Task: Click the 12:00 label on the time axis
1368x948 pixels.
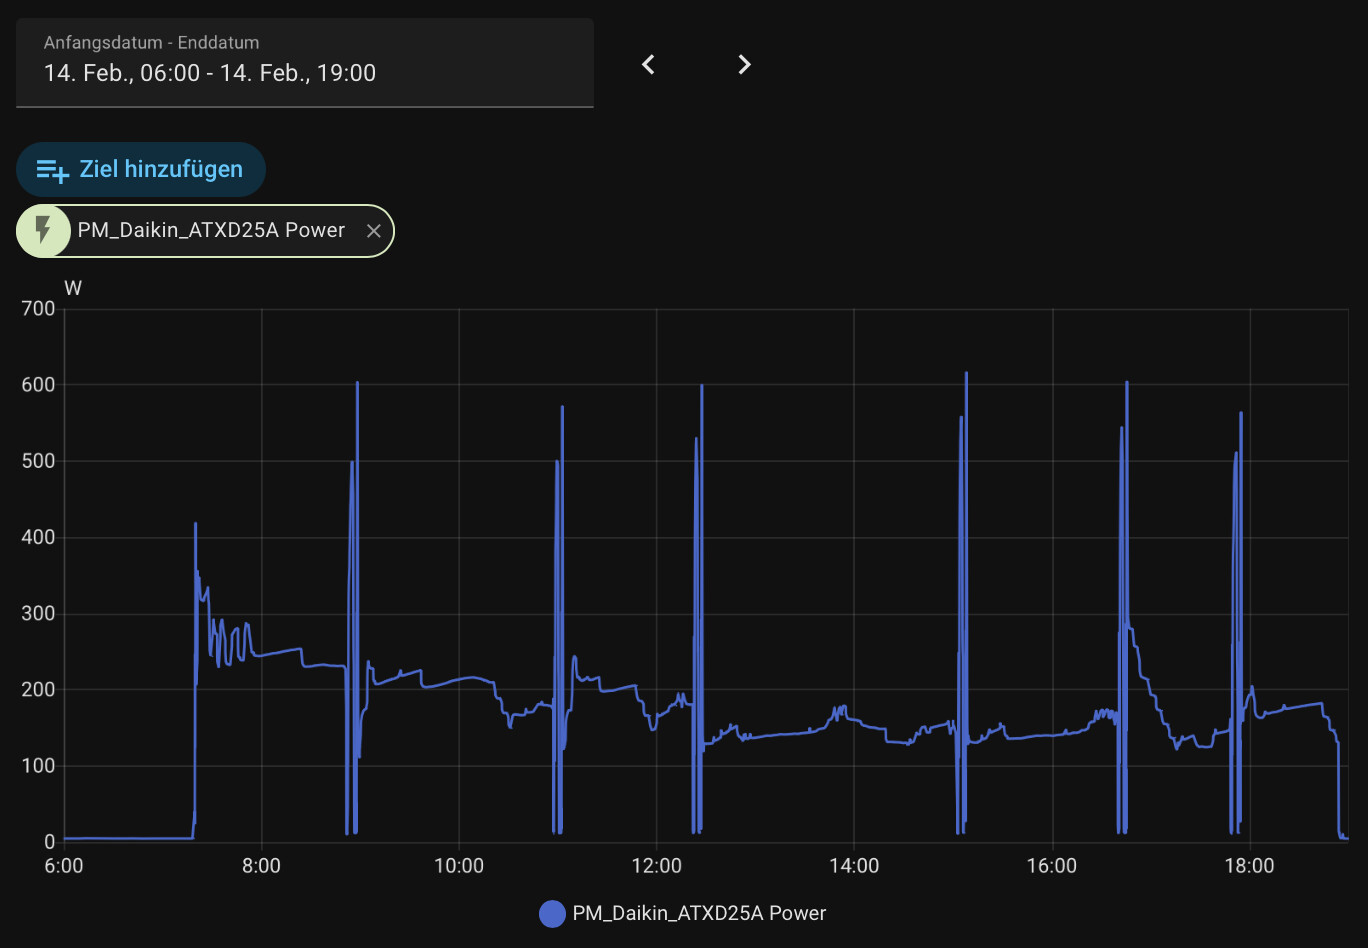Action: (x=656, y=866)
